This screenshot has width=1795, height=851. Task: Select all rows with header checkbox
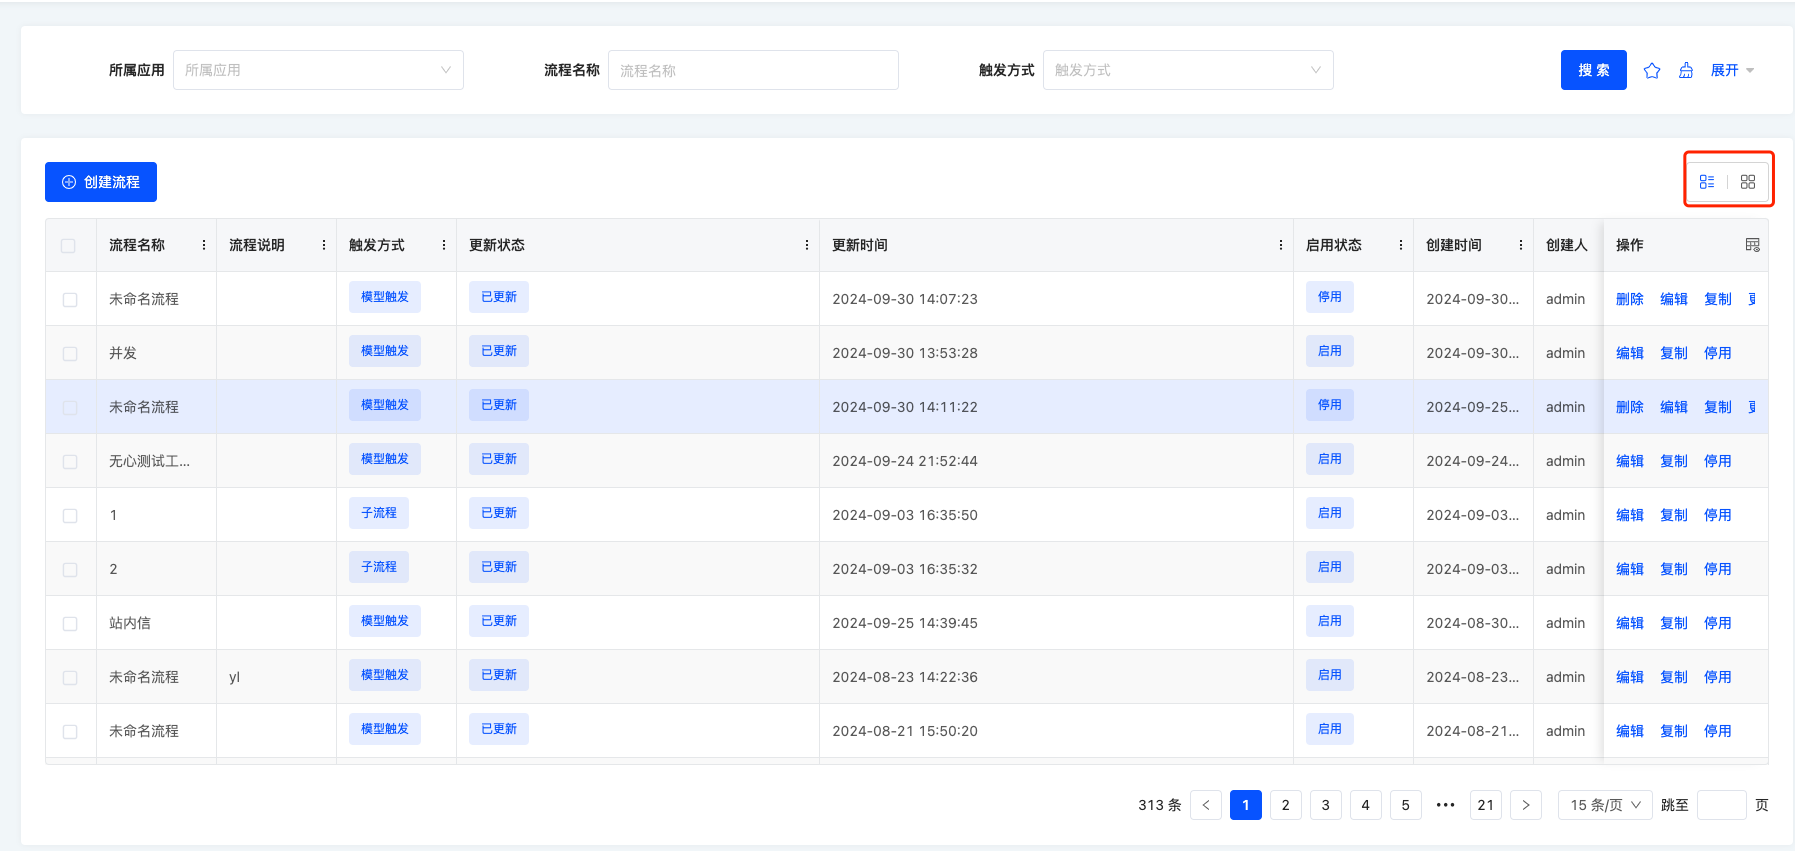click(69, 246)
